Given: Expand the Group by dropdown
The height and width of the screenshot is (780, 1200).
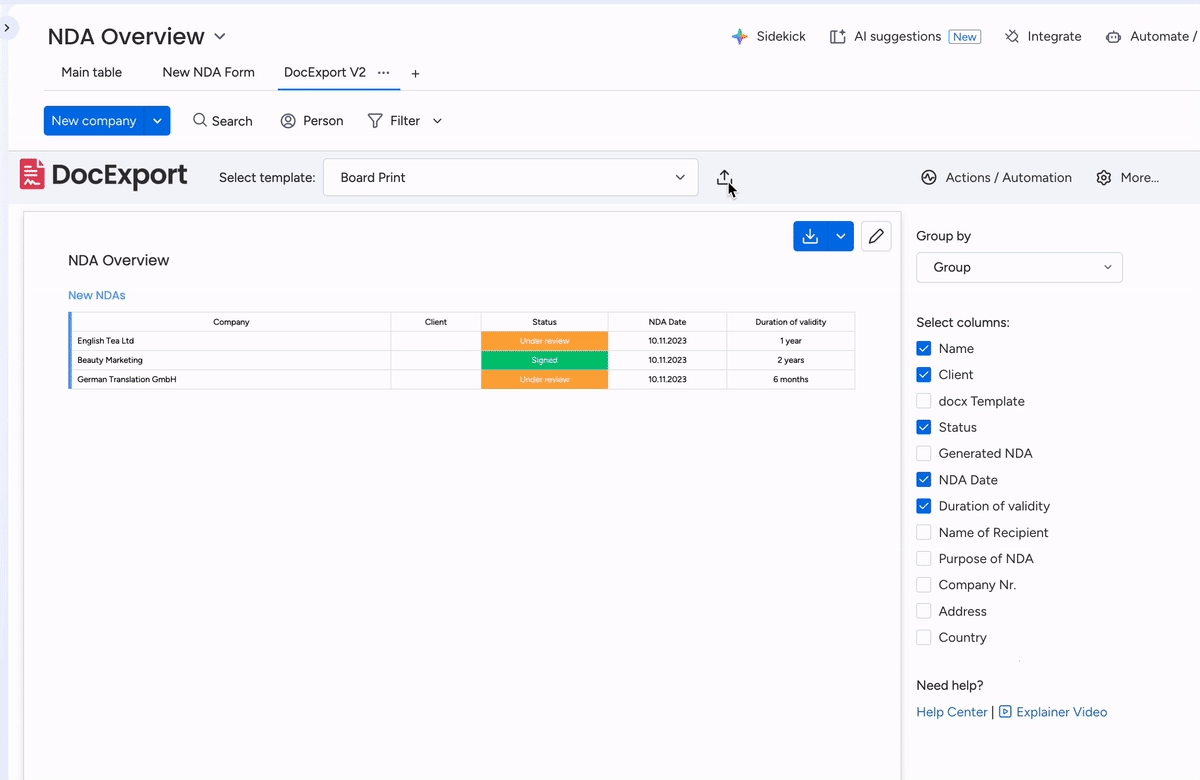Looking at the screenshot, I should 1019,267.
